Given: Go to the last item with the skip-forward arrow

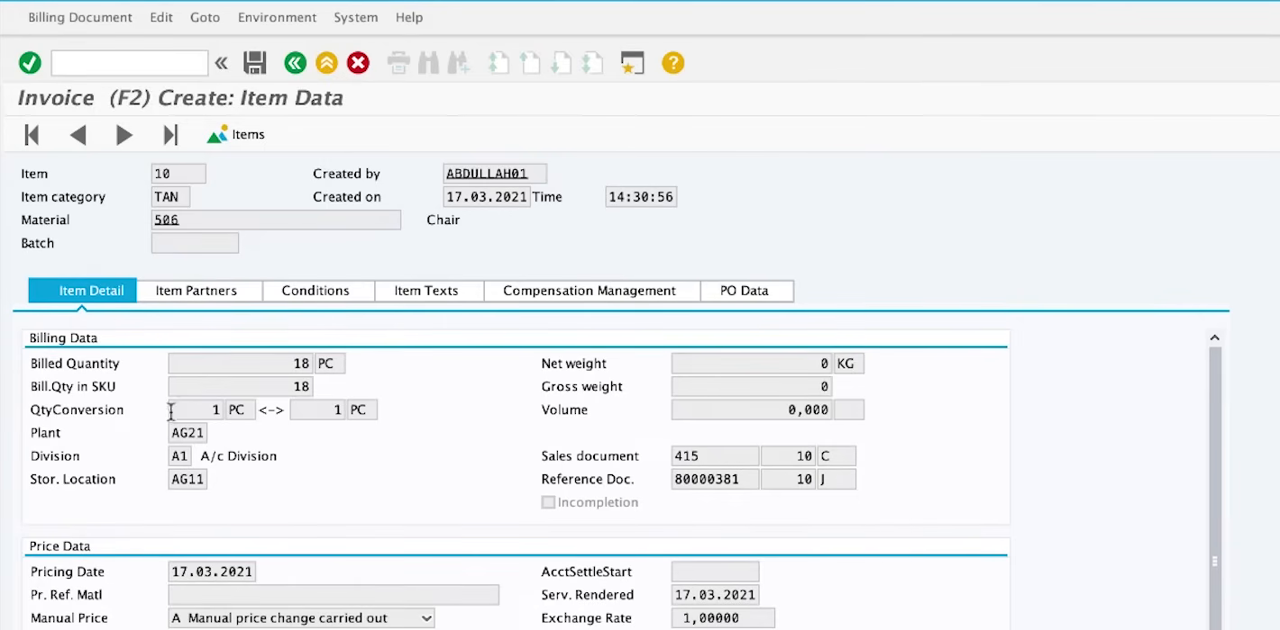Looking at the screenshot, I should pyautogui.click(x=171, y=134).
